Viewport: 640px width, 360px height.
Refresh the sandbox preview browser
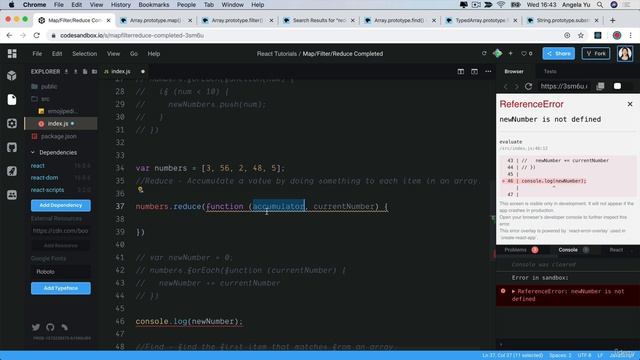pos(529,86)
